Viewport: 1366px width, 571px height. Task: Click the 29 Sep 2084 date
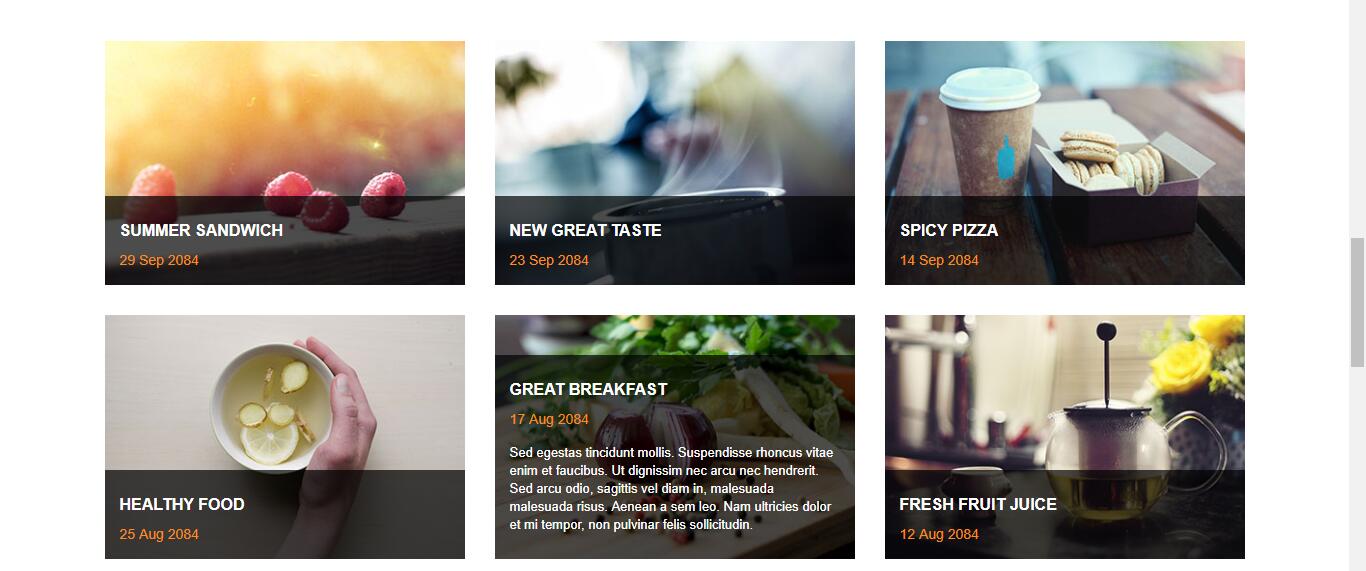click(x=159, y=260)
